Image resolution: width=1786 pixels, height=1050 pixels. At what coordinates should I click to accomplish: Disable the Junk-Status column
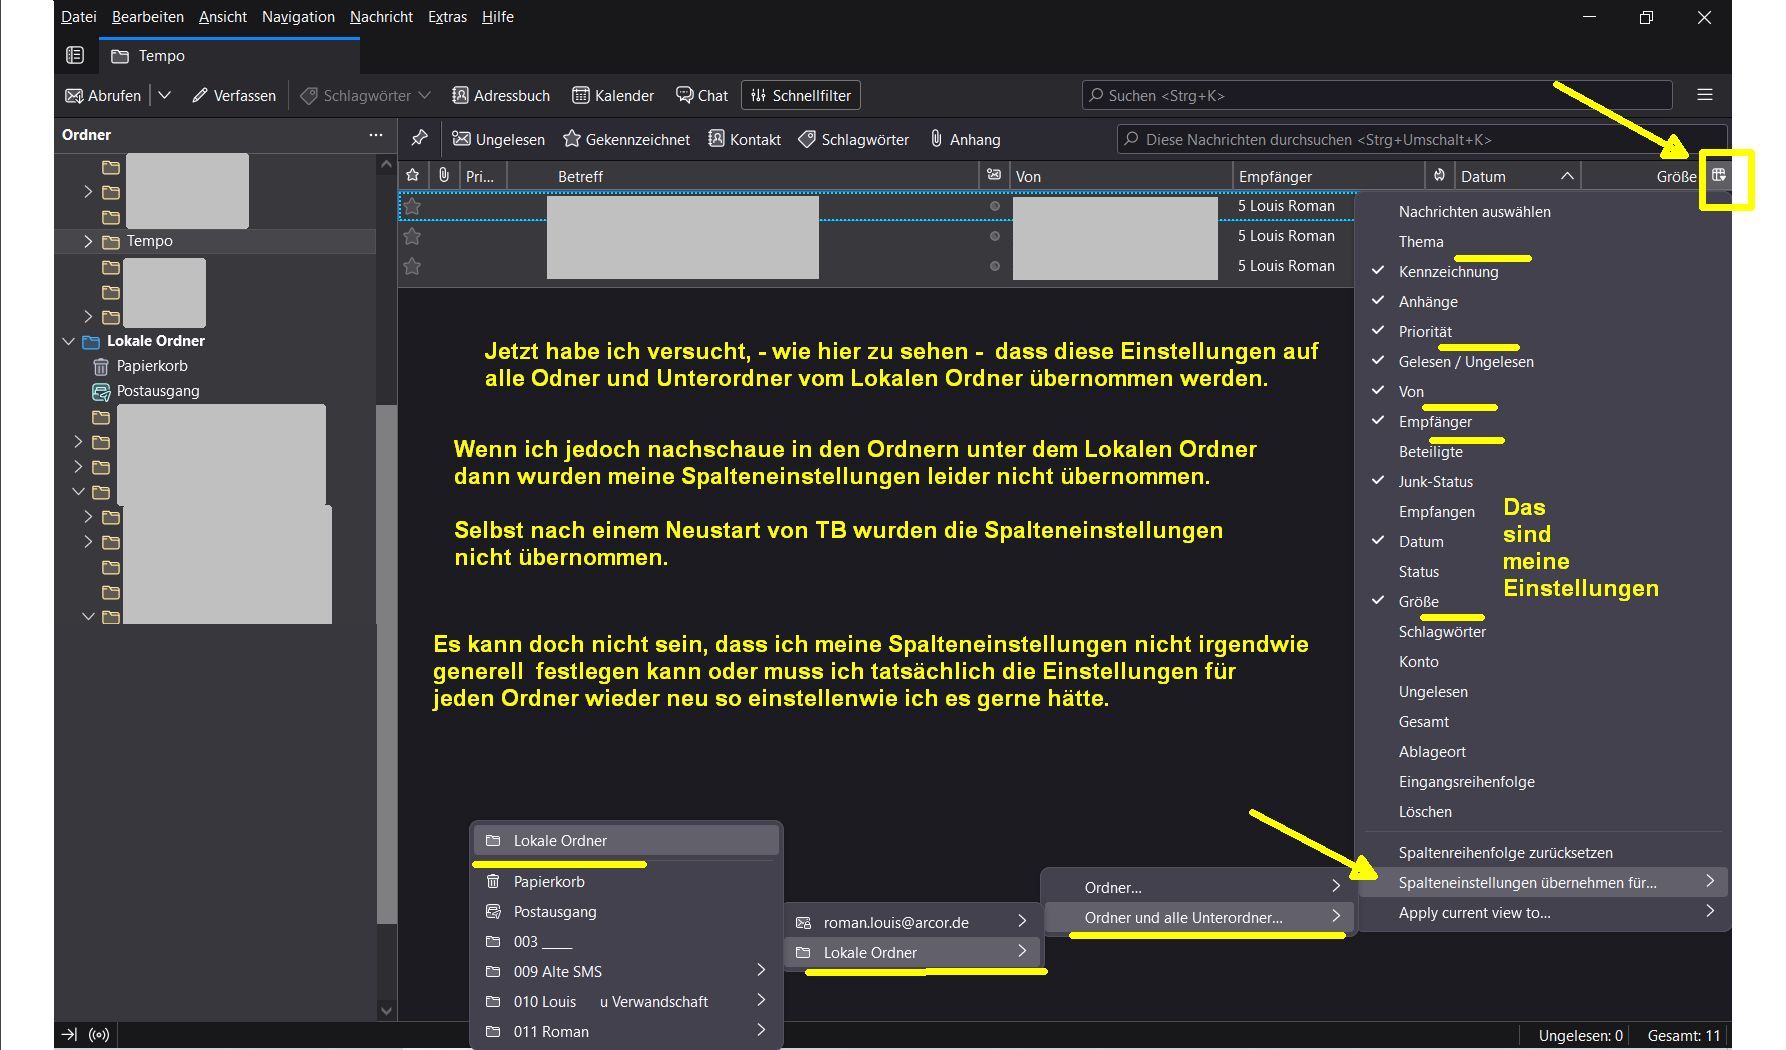(1435, 482)
